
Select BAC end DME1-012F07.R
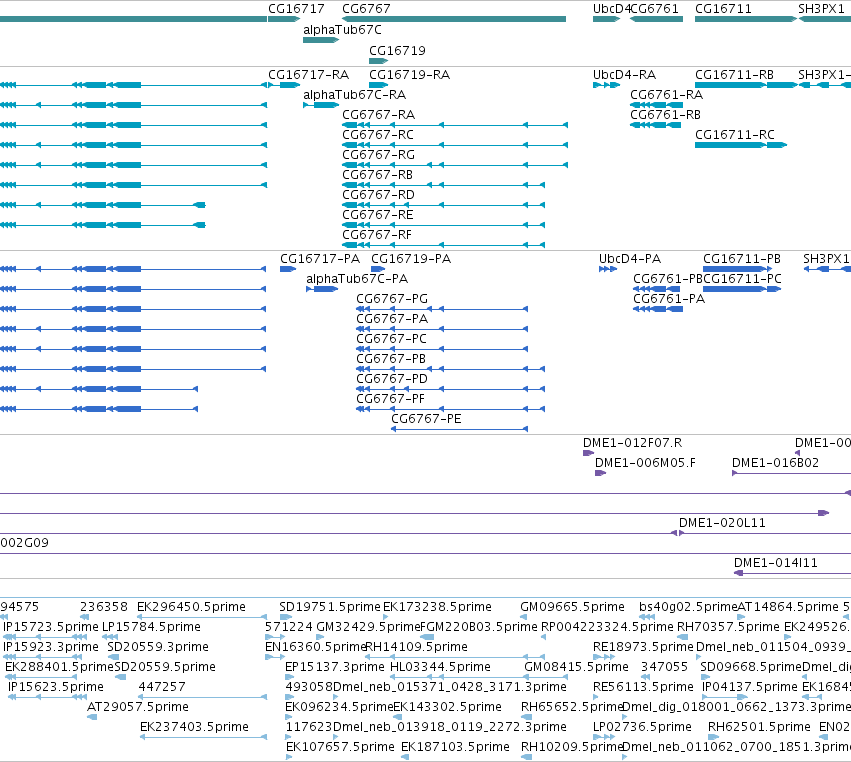[588, 453]
